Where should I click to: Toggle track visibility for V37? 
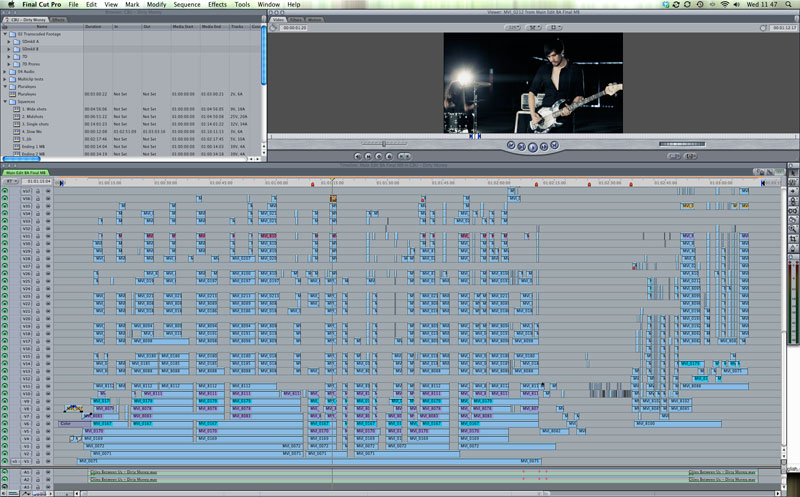tap(5, 191)
